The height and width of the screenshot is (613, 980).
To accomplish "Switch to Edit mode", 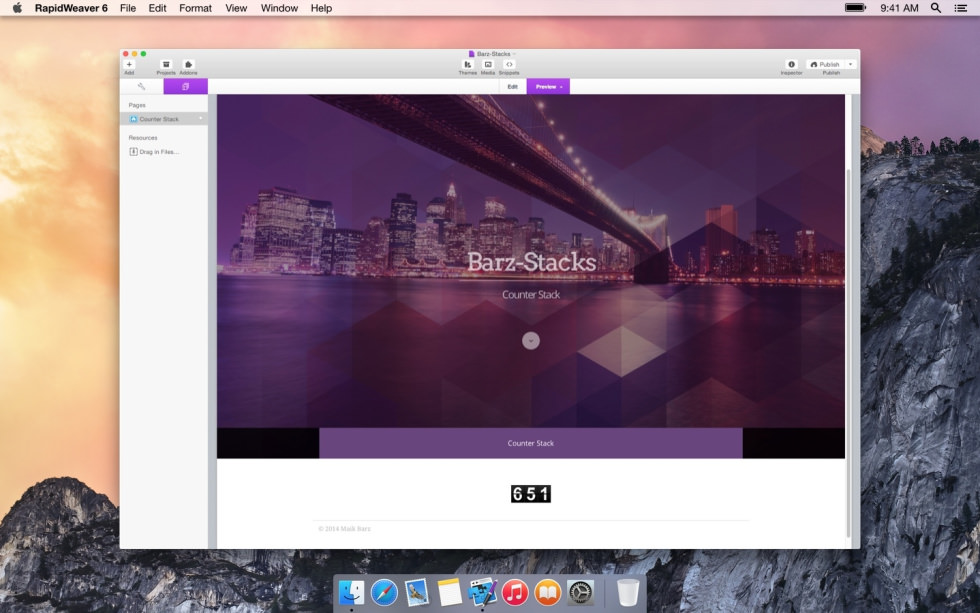I will (x=512, y=86).
